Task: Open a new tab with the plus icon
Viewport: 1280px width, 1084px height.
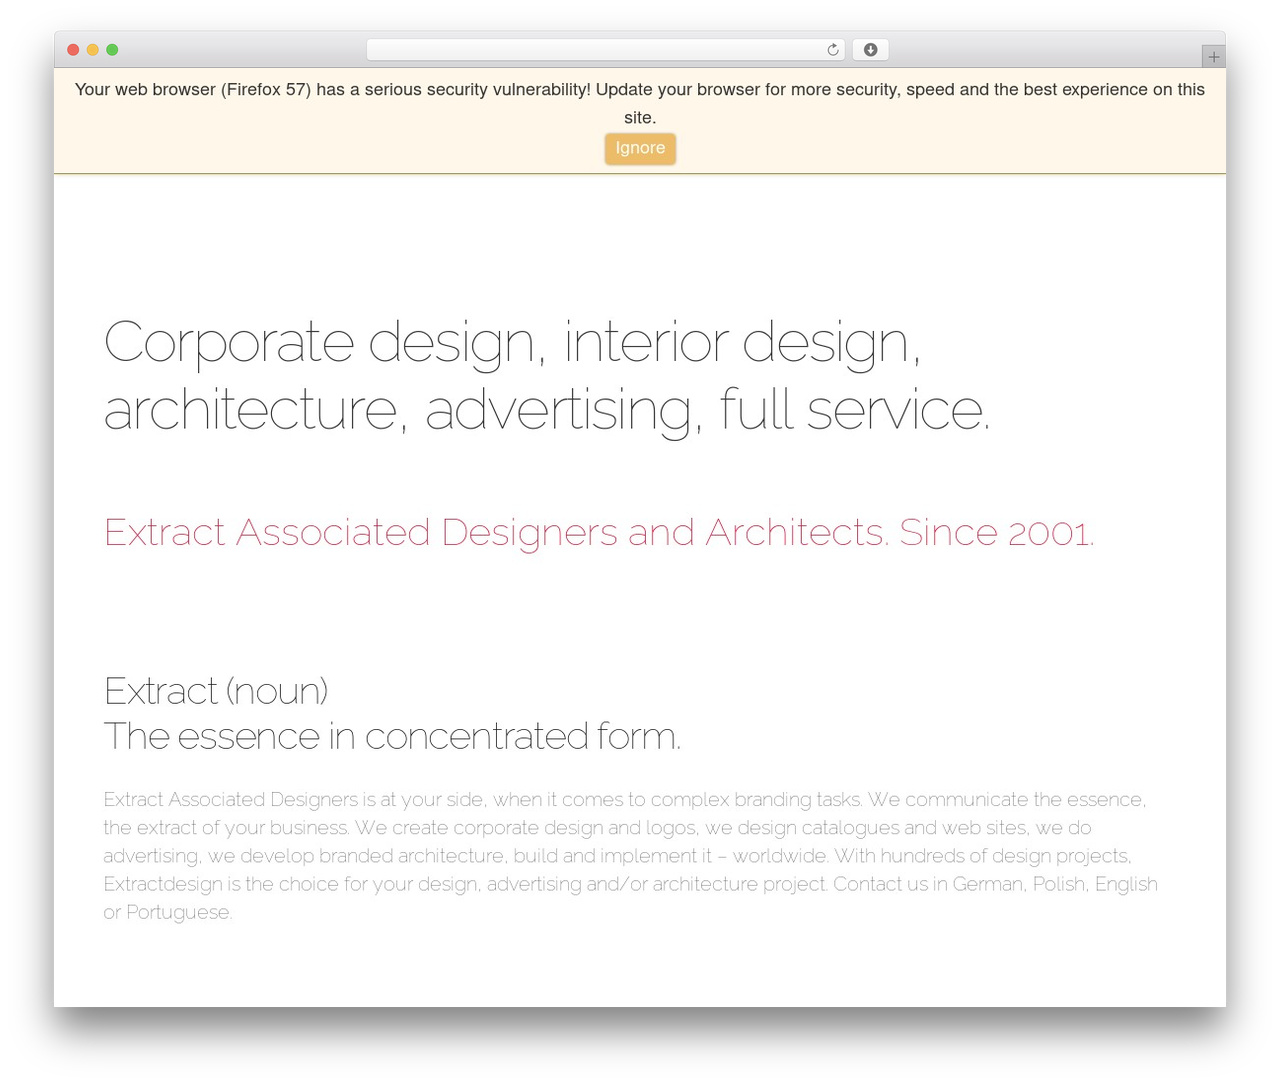Action: (1213, 57)
